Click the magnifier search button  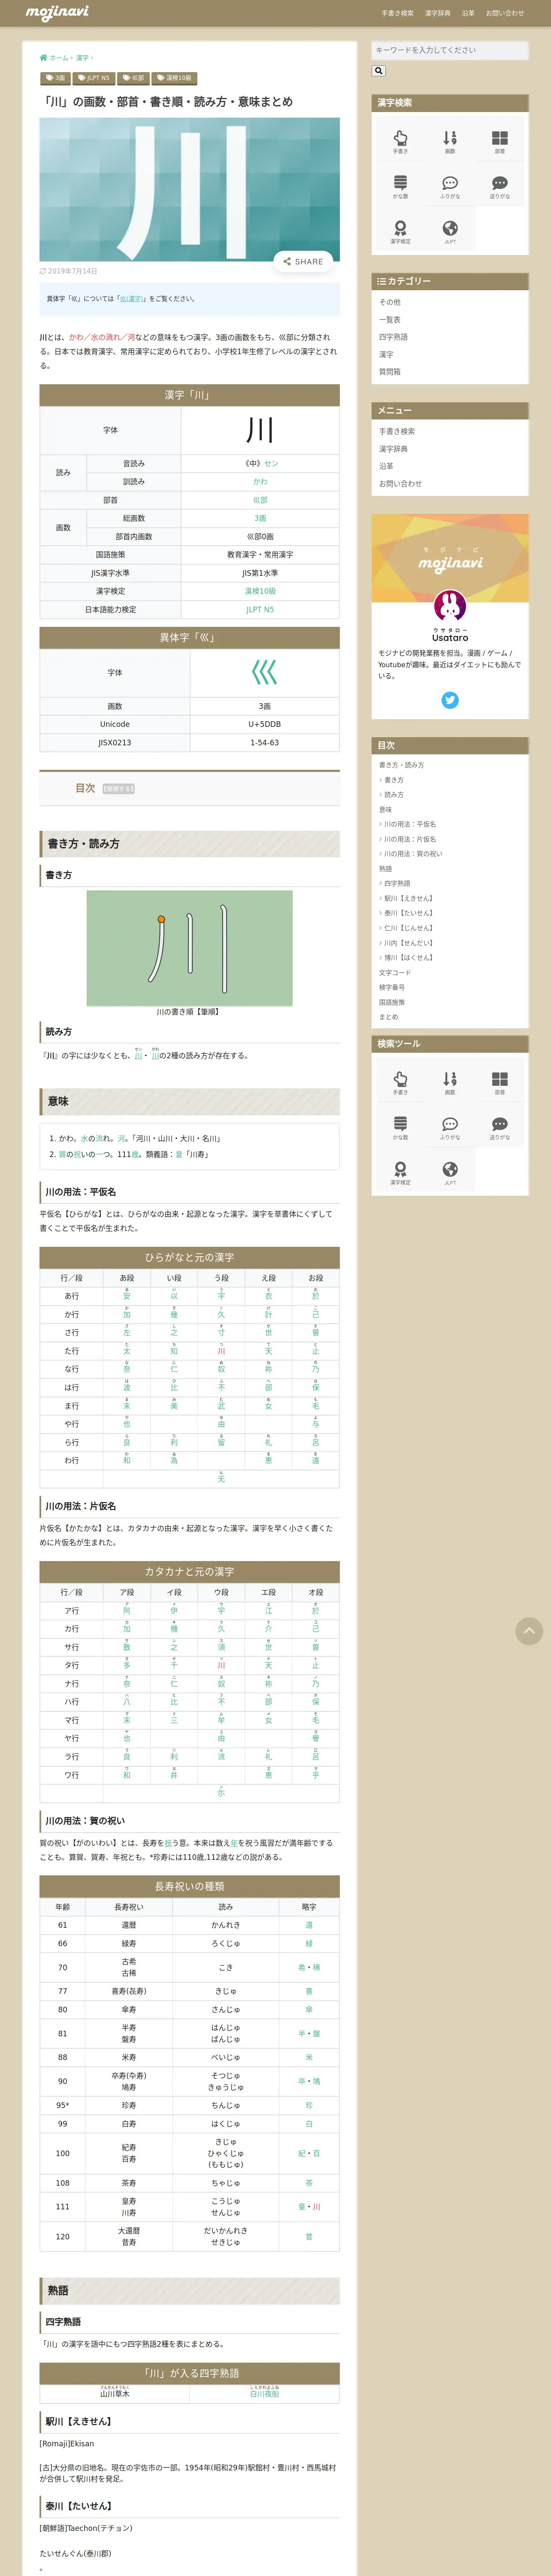click(x=378, y=71)
